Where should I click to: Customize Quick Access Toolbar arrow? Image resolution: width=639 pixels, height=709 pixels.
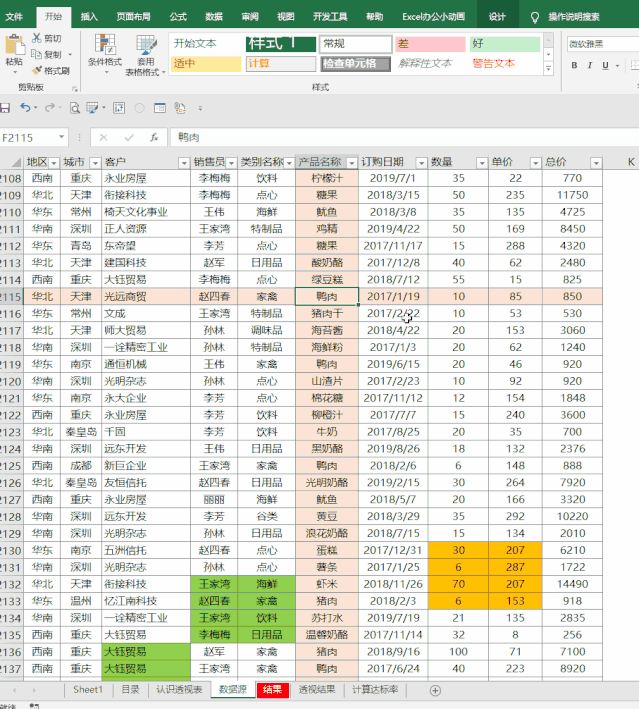point(200,109)
